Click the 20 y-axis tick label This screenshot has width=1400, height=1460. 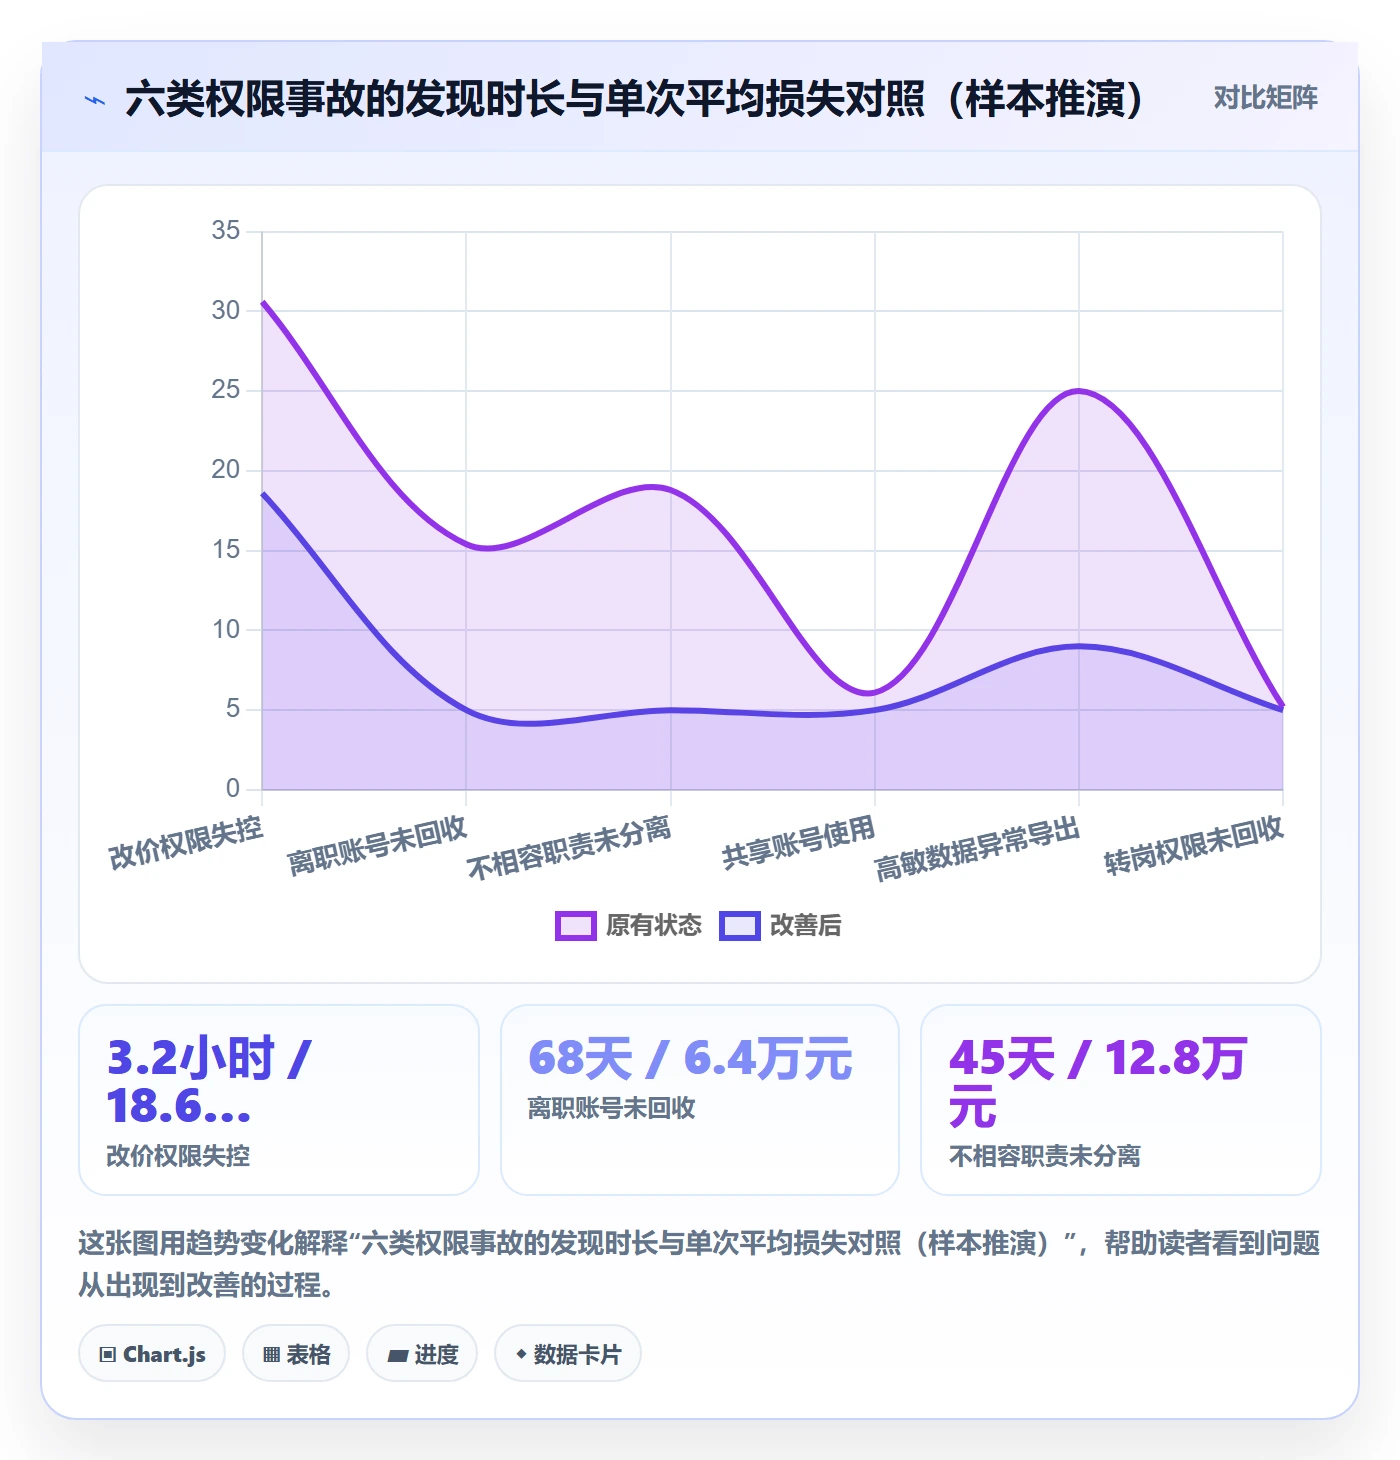[226, 470]
